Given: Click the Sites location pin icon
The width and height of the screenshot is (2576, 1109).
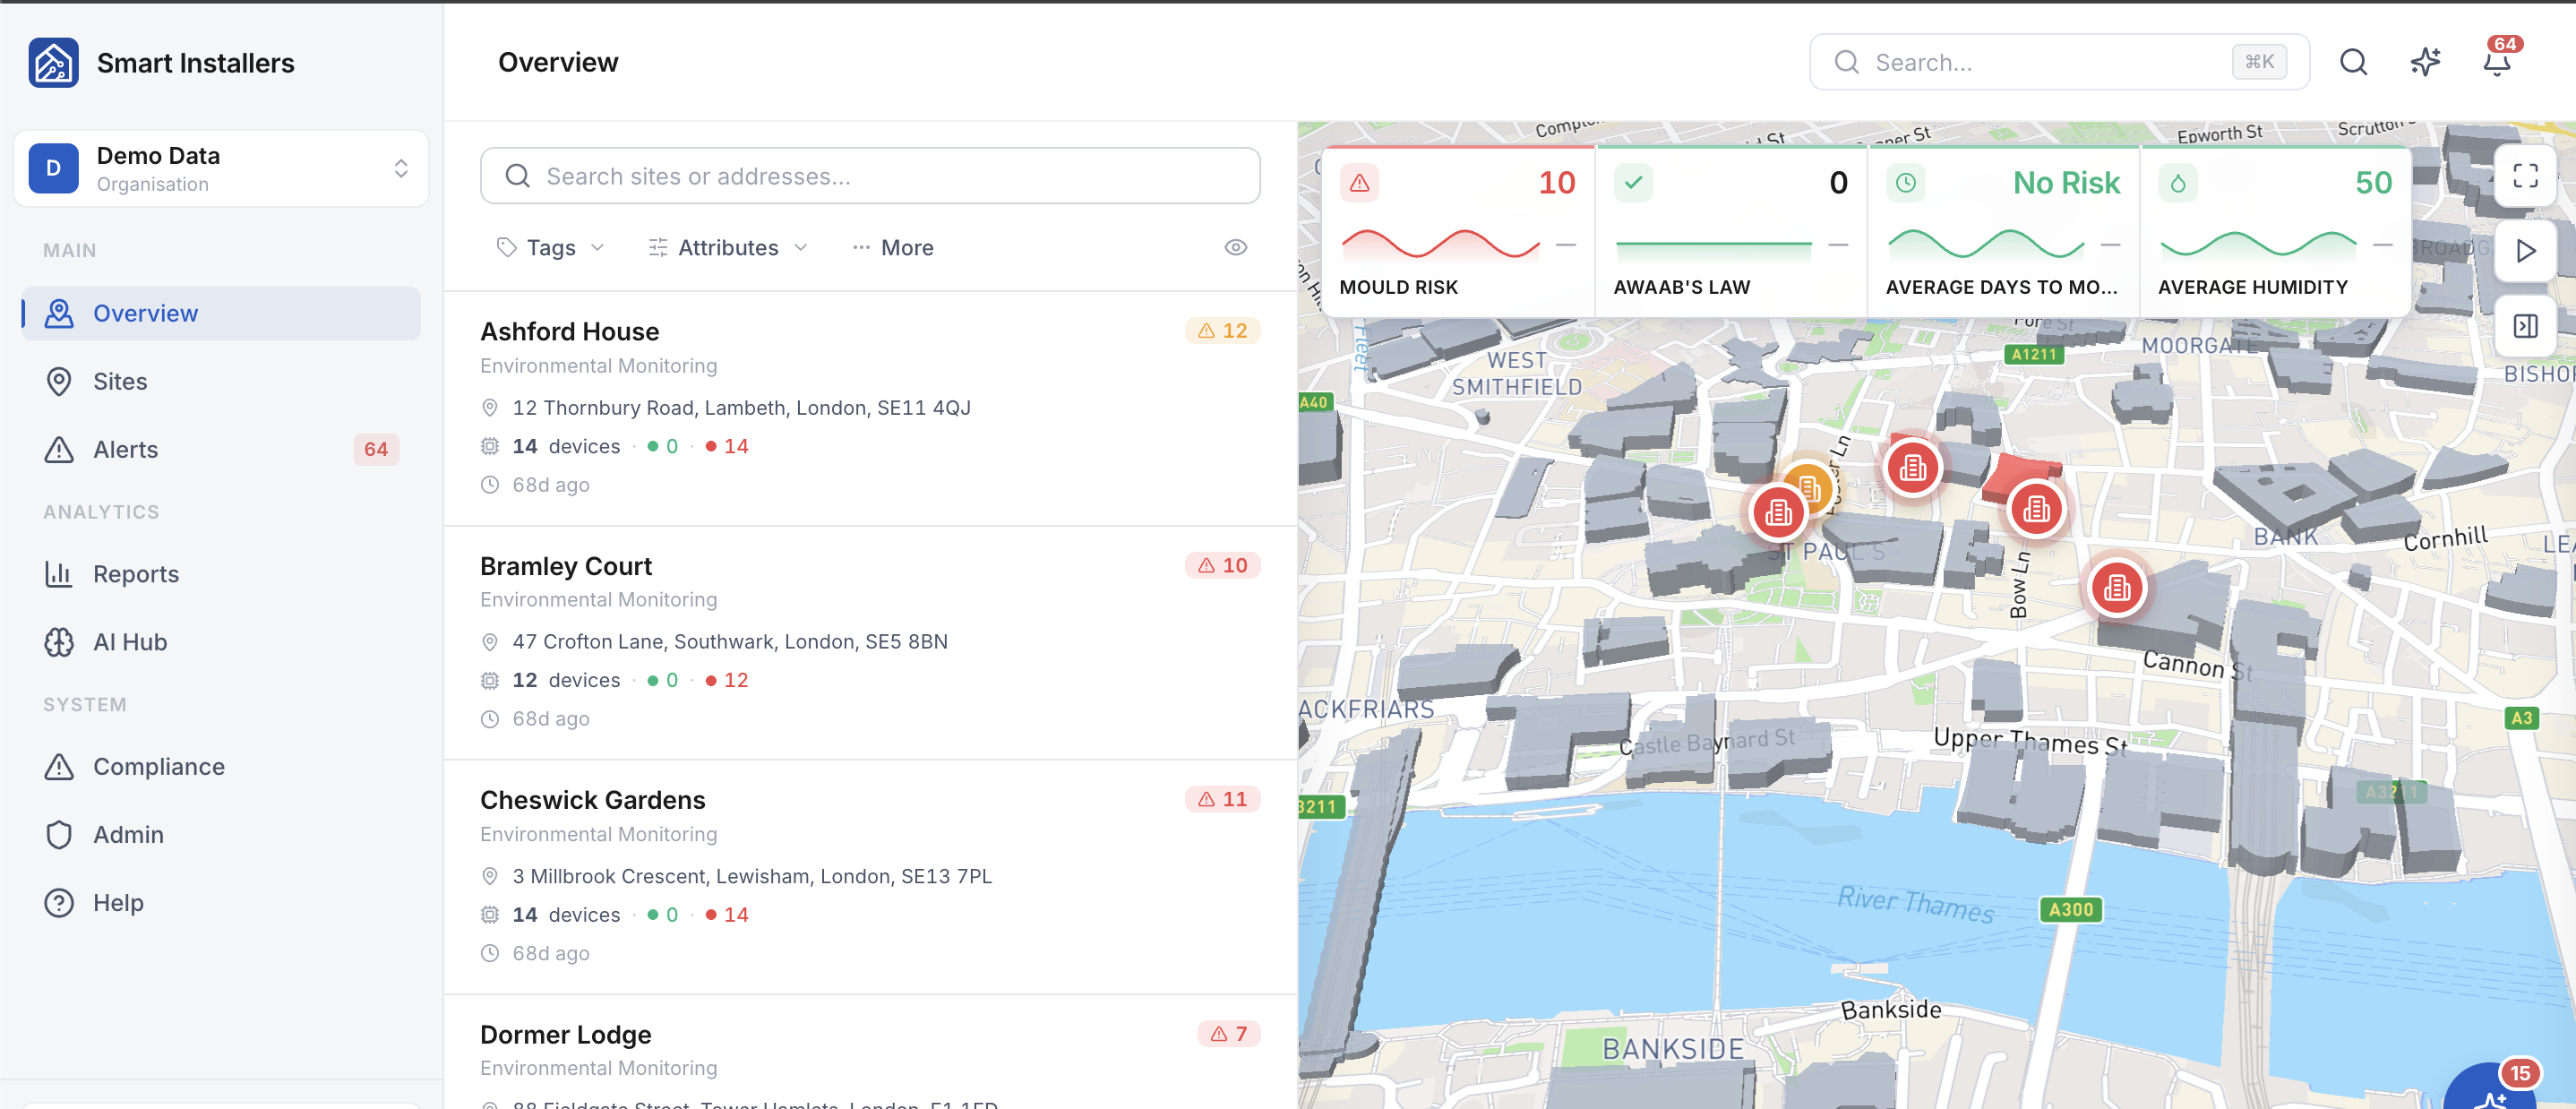Looking at the screenshot, I should [x=59, y=381].
